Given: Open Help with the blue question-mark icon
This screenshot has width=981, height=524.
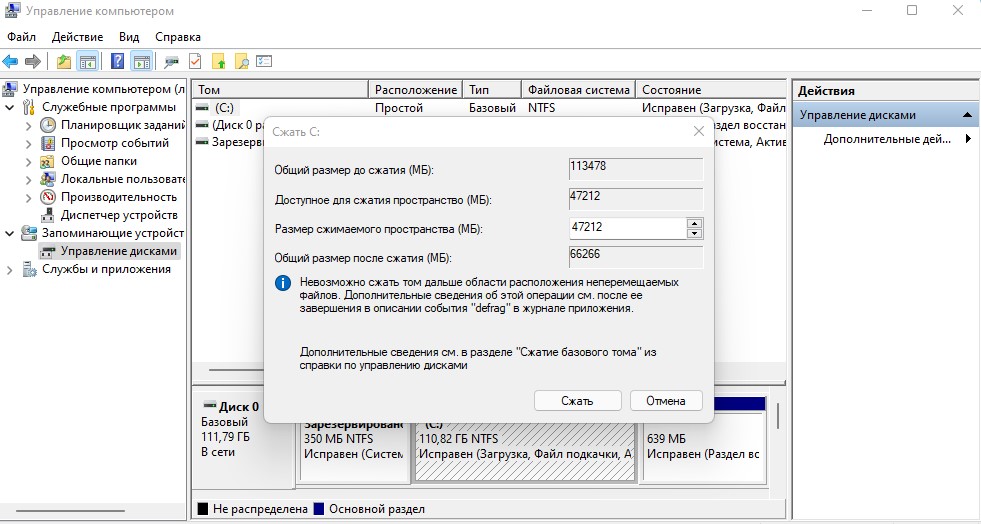Looking at the screenshot, I should pyautogui.click(x=118, y=61).
